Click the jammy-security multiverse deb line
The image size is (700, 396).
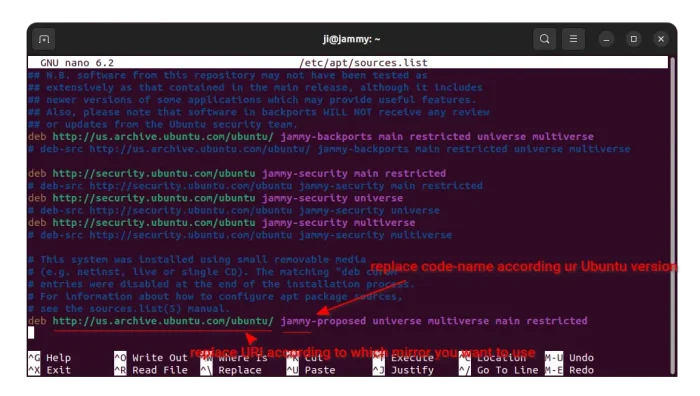click(221, 222)
